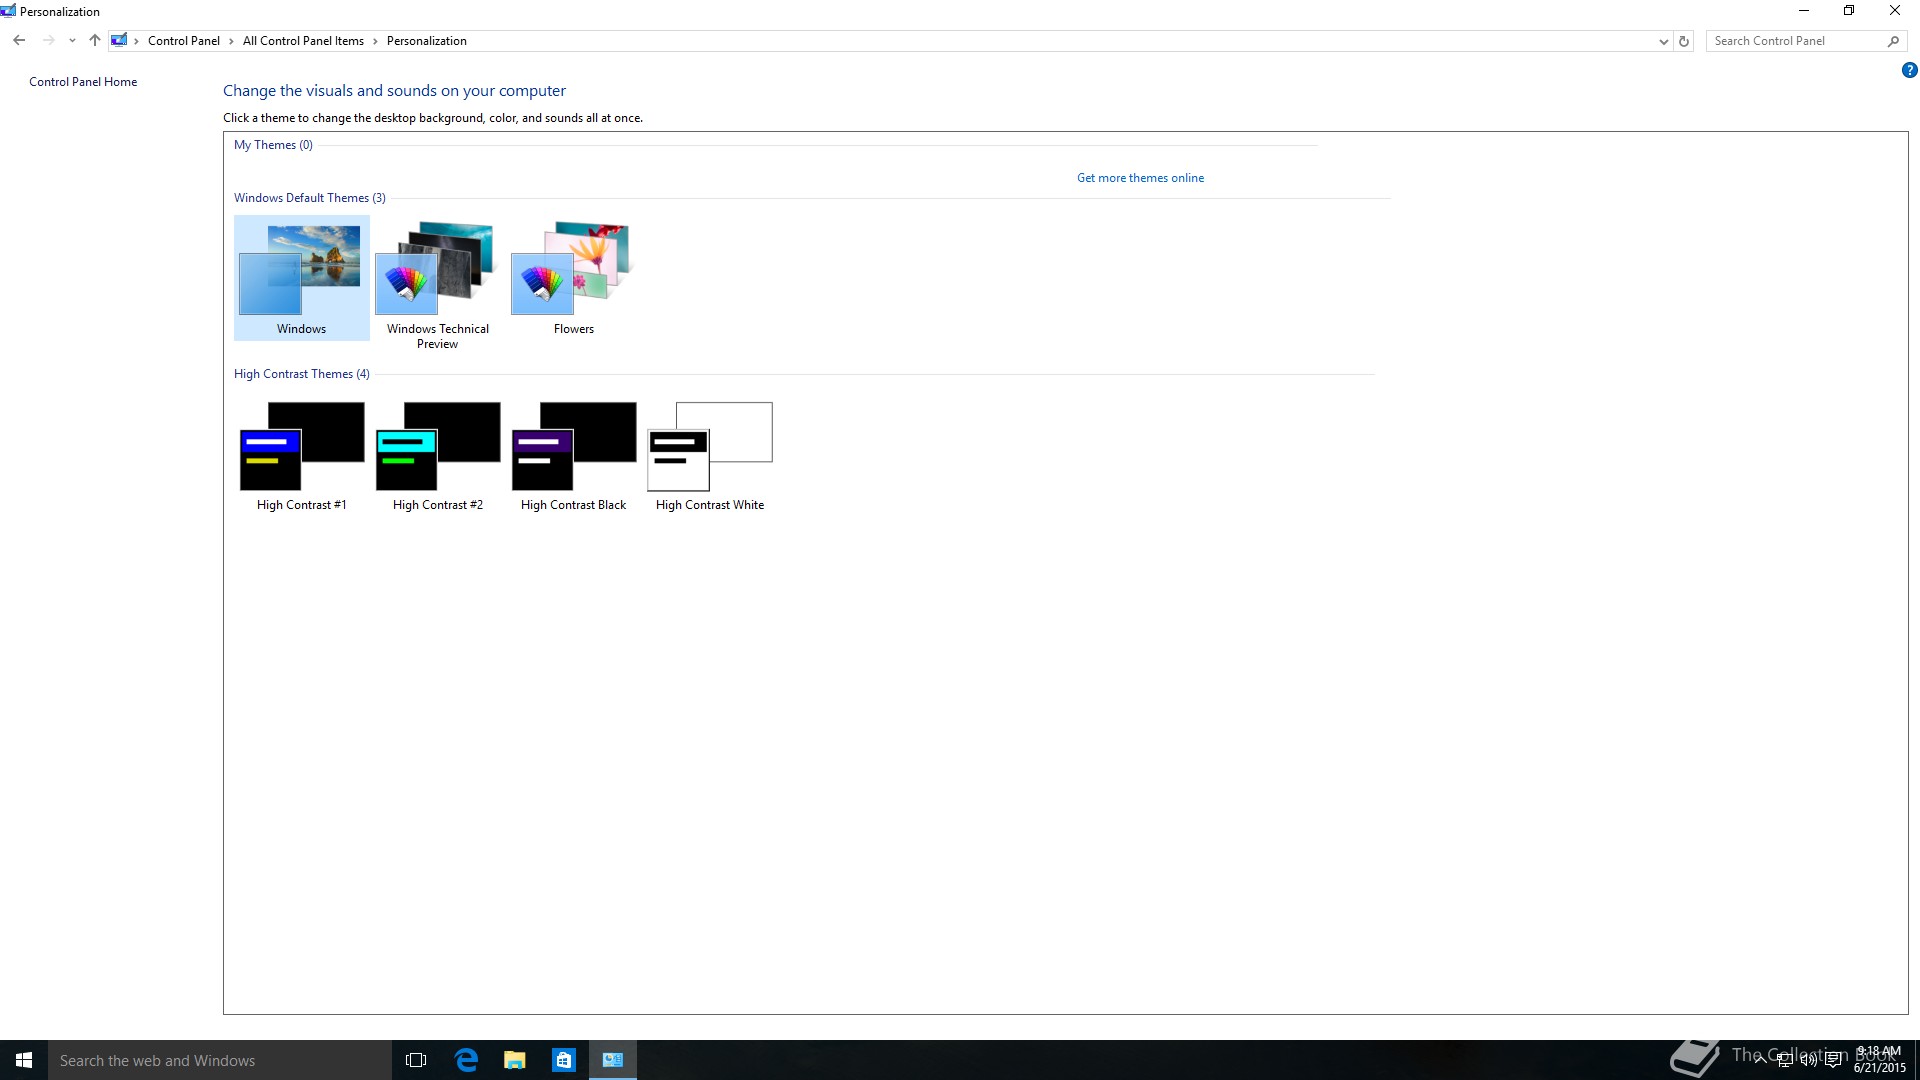Click the search magnifier icon

click(x=1893, y=41)
